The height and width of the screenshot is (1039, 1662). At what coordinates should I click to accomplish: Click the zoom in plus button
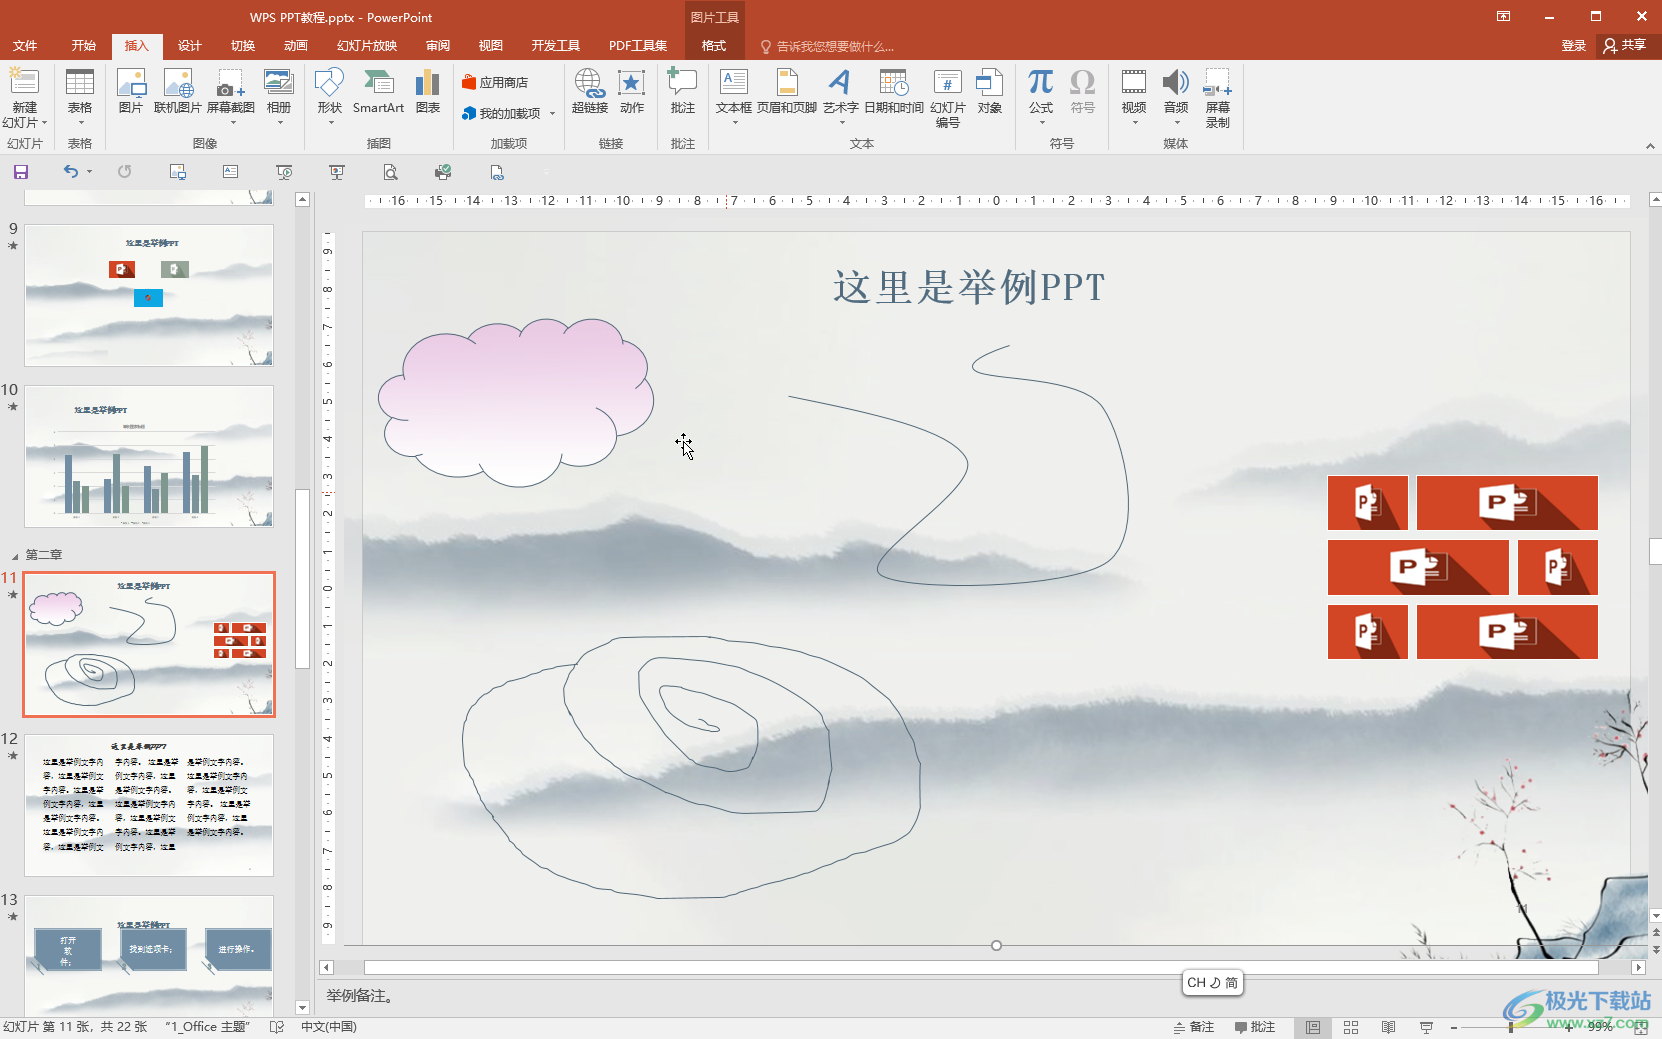(1570, 1027)
